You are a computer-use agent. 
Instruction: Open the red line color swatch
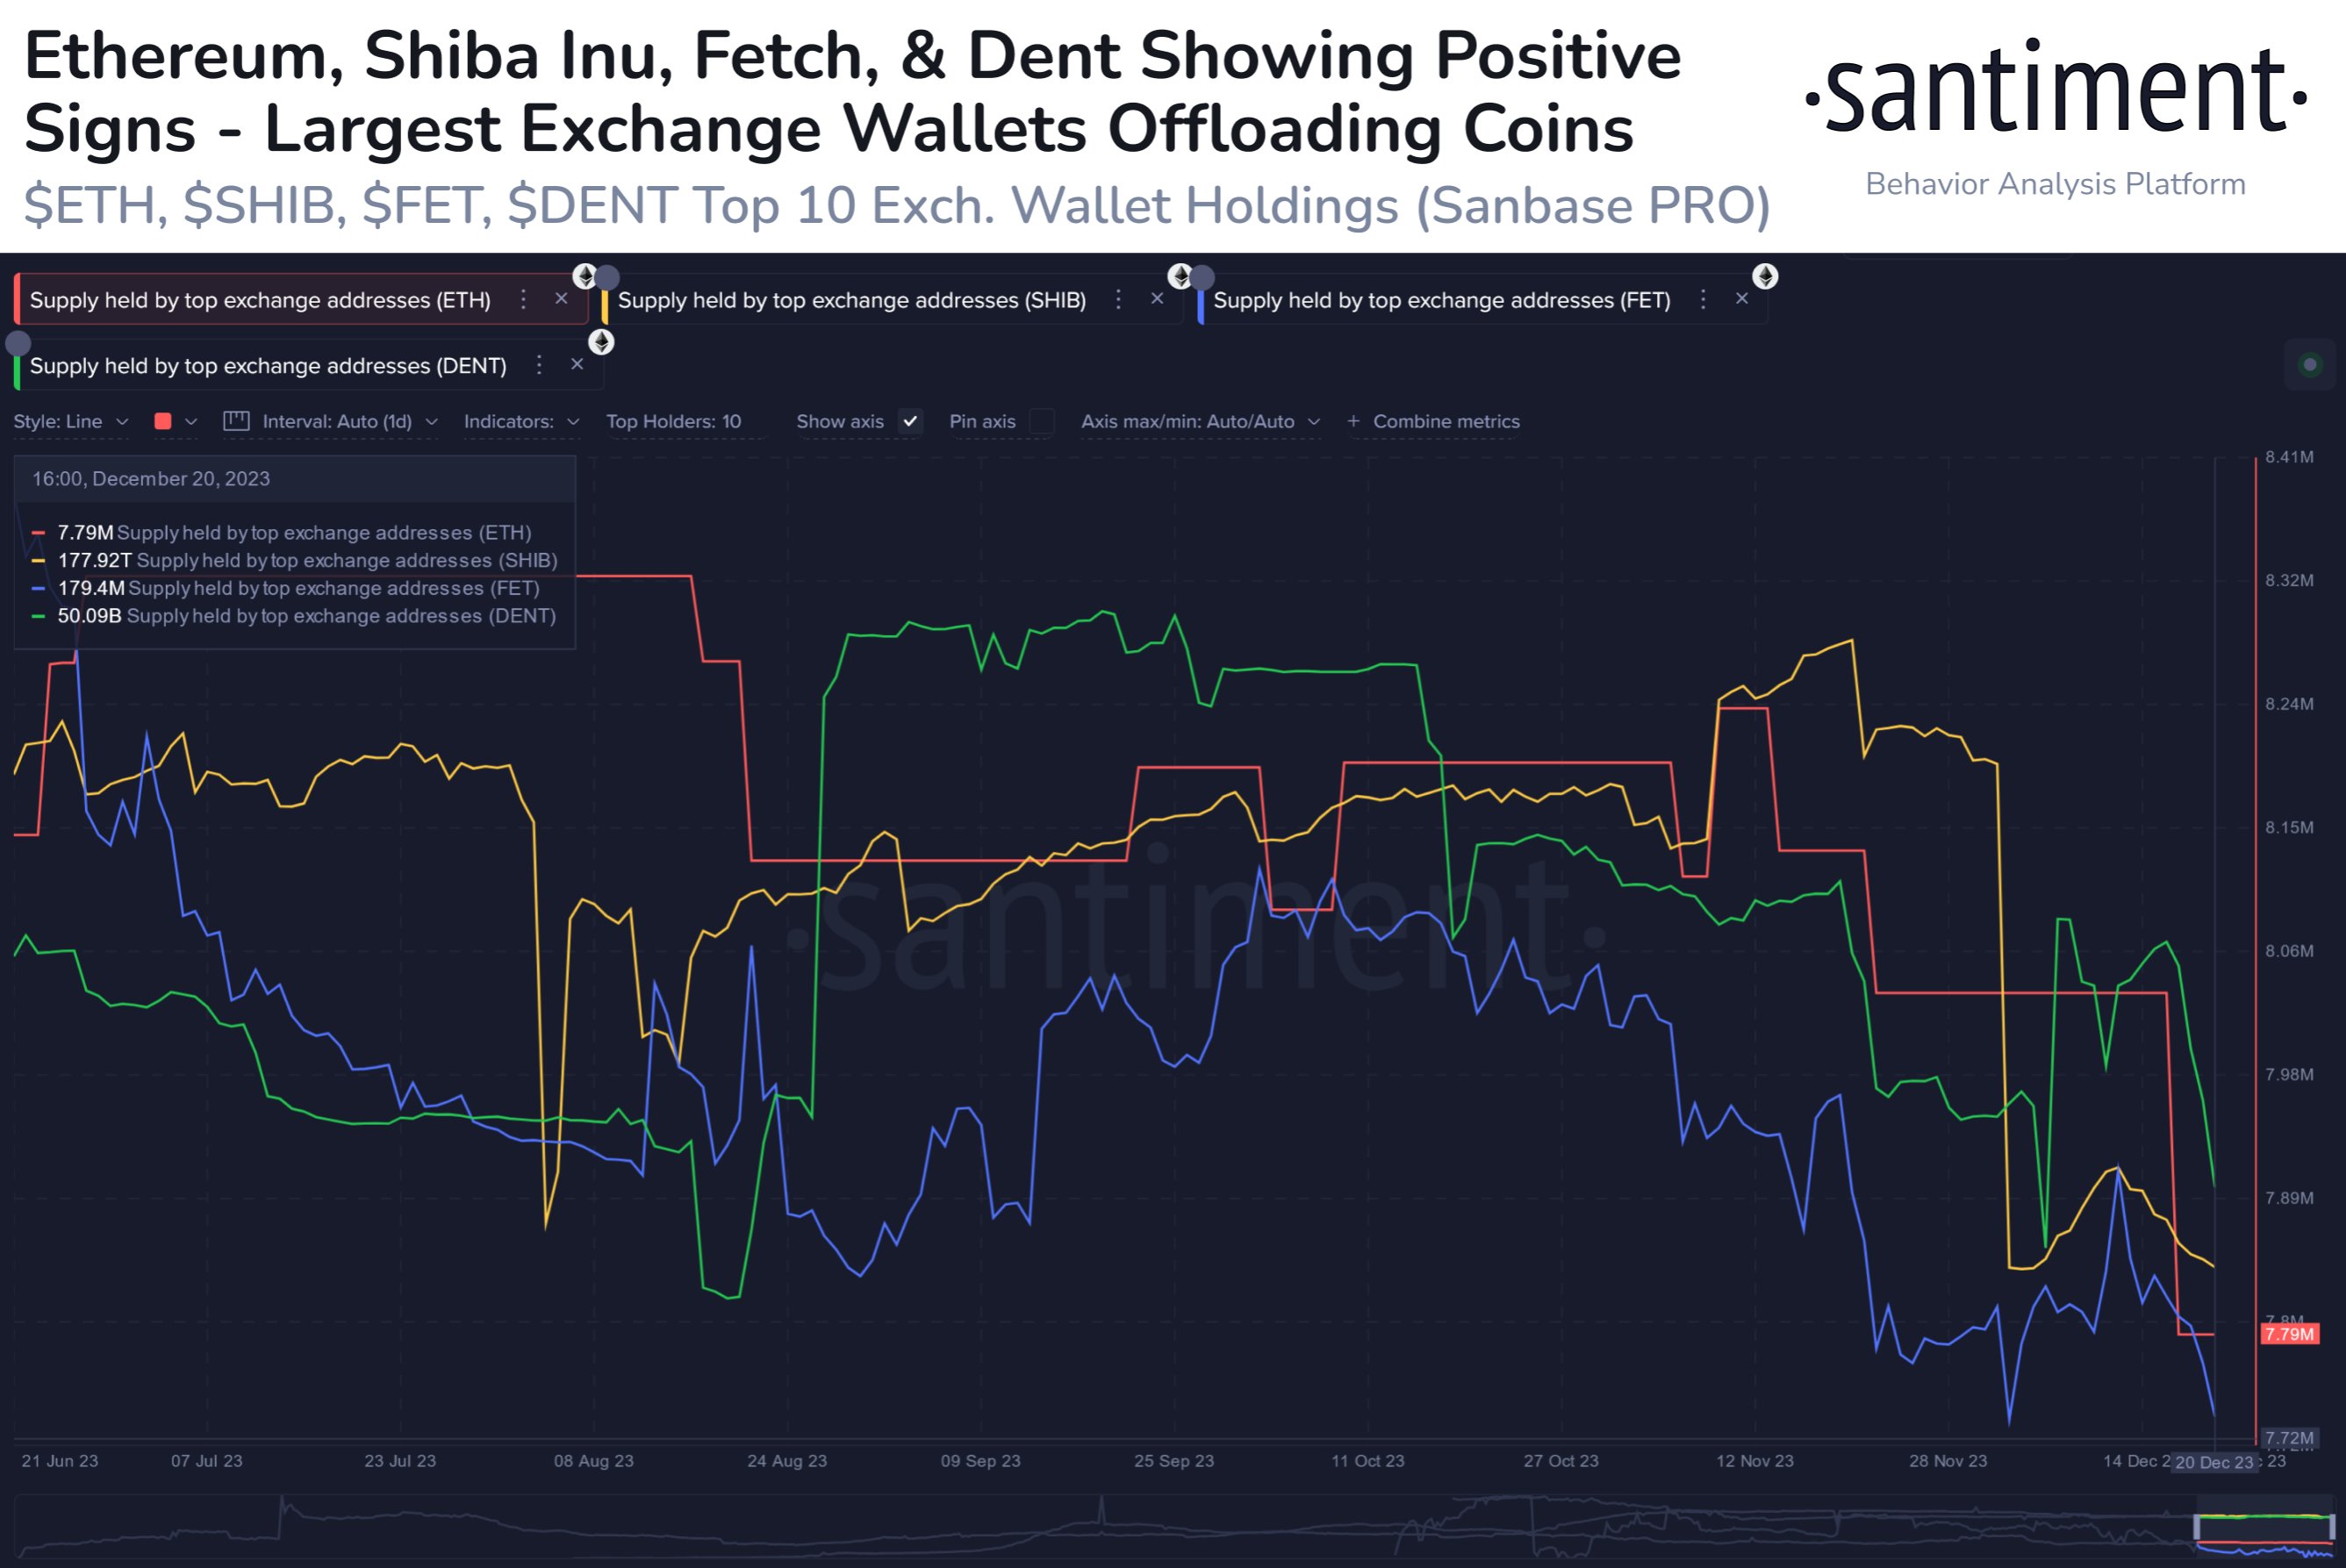point(163,421)
